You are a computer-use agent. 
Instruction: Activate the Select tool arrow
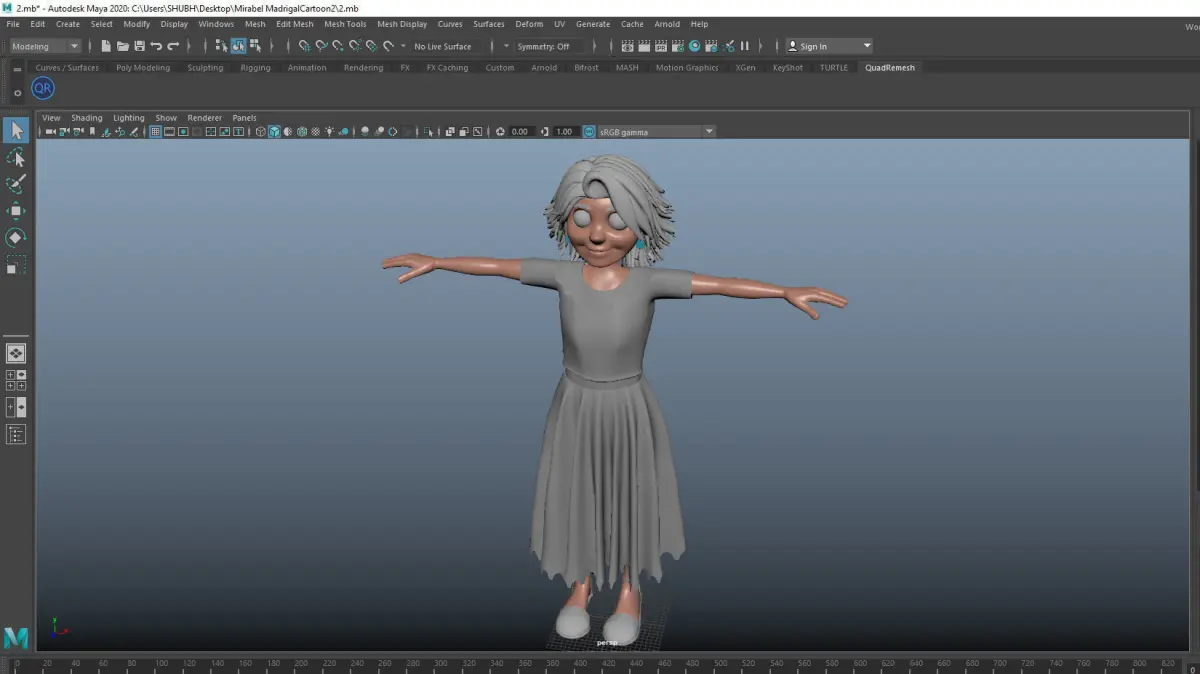point(16,130)
